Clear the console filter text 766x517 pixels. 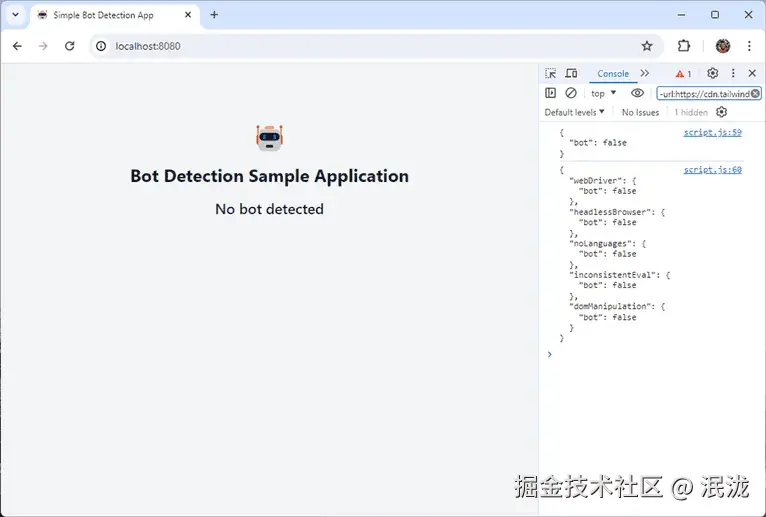[755, 93]
